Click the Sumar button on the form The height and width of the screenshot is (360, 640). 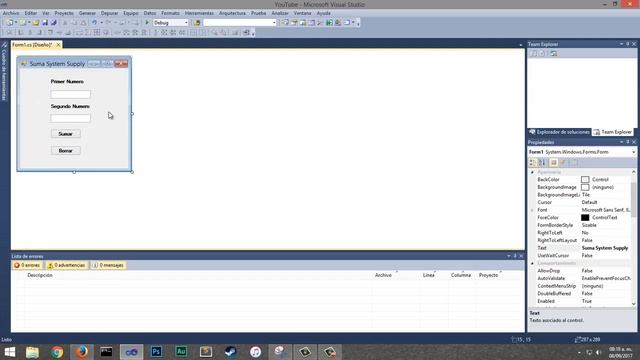pos(66,134)
